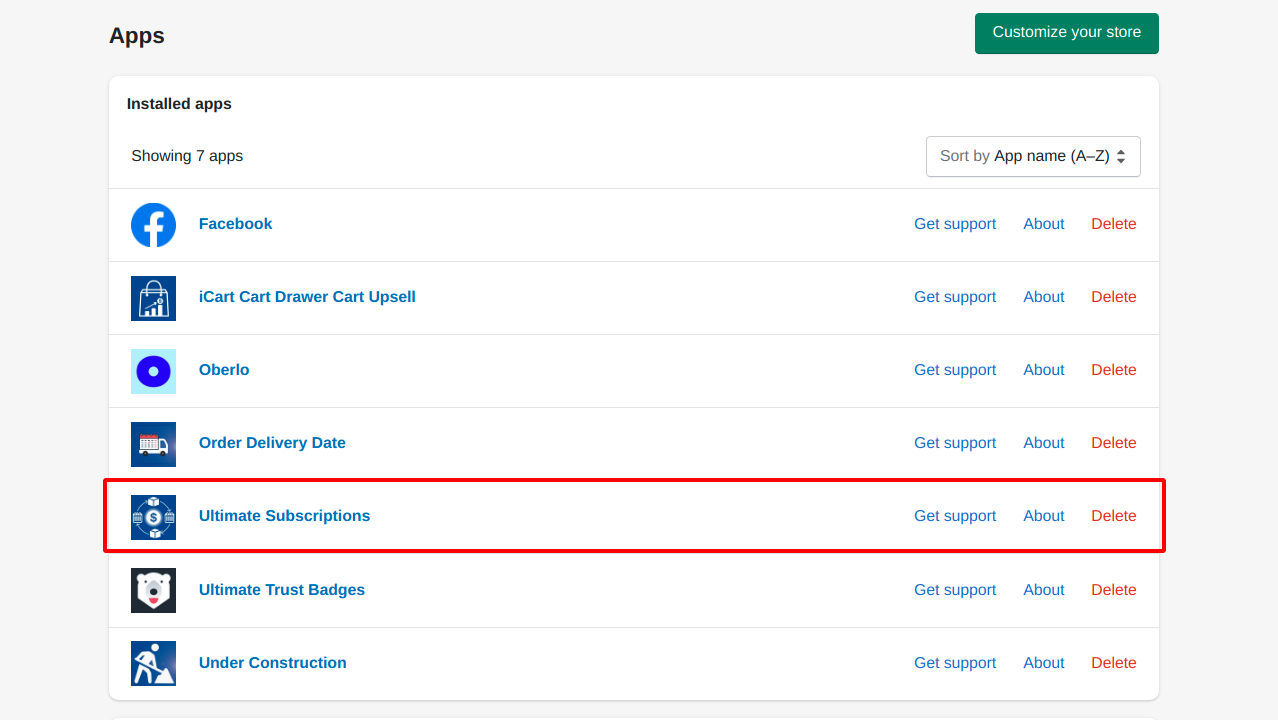
Task: Click the Ultimate Trust Badges bear icon
Action: click(x=153, y=590)
